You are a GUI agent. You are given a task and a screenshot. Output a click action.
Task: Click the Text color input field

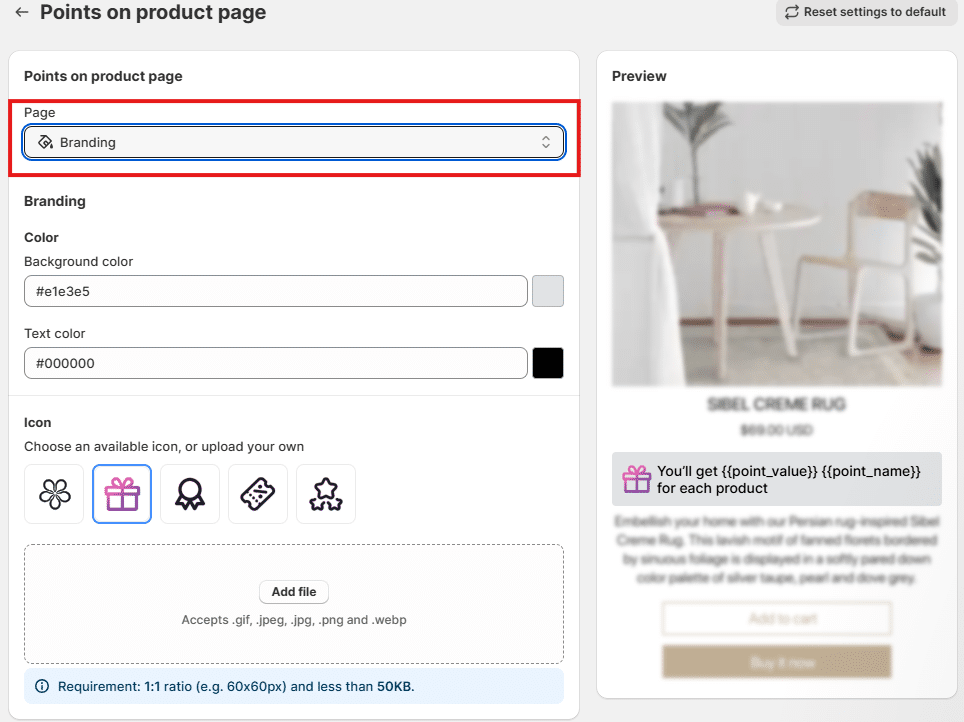[x=276, y=363]
